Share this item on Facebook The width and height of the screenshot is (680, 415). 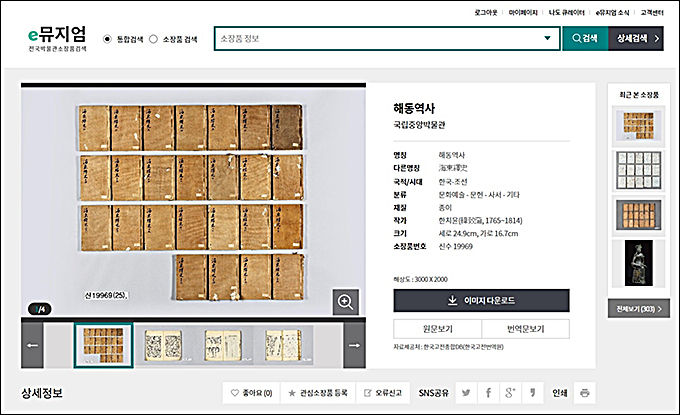(488, 392)
